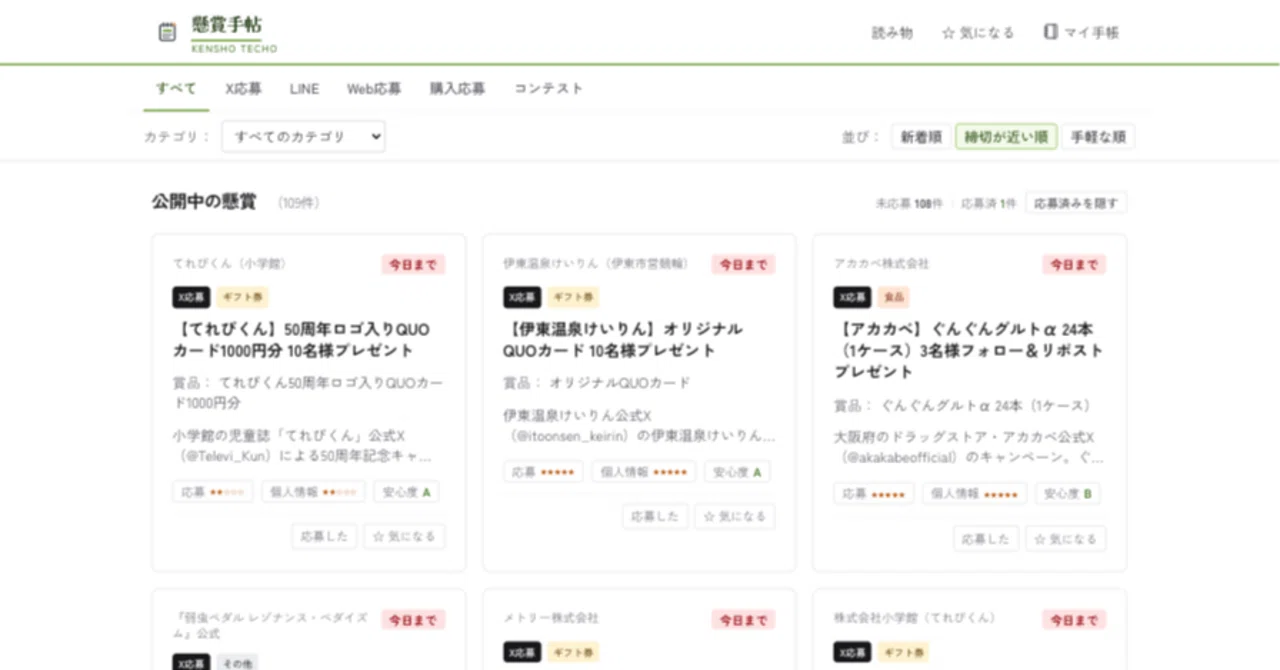
Task: Click 公開中の懸賞 heading
Action: click(204, 202)
